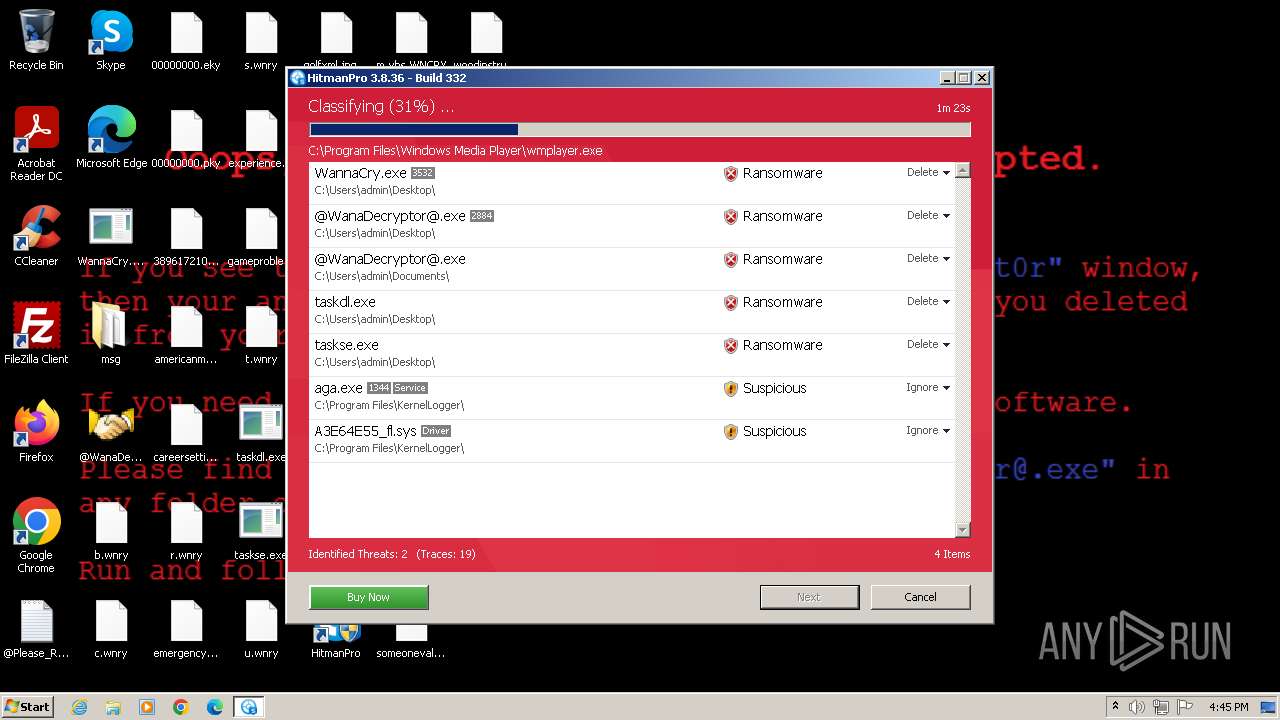Open the Start menu

tap(28, 706)
